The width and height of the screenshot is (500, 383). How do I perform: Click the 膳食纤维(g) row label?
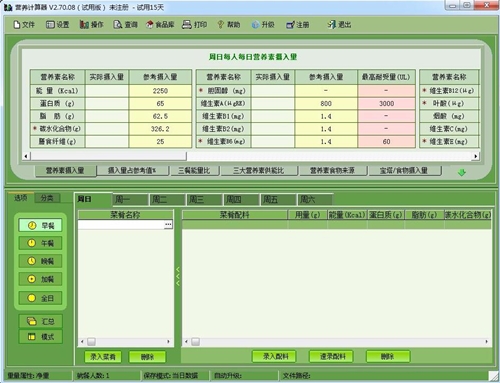pyautogui.click(x=57, y=141)
